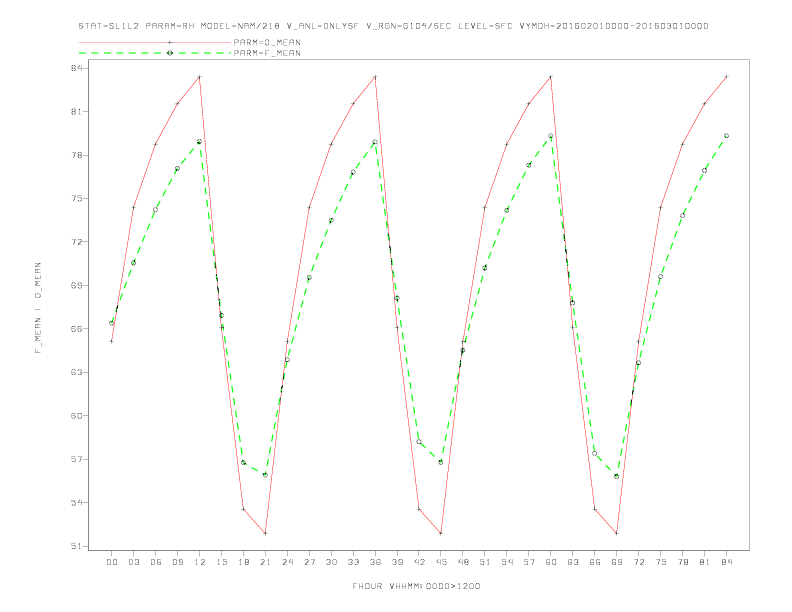Click x-axis tick label 06
Viewport: 792px width, 612px height.
point(156,562)
